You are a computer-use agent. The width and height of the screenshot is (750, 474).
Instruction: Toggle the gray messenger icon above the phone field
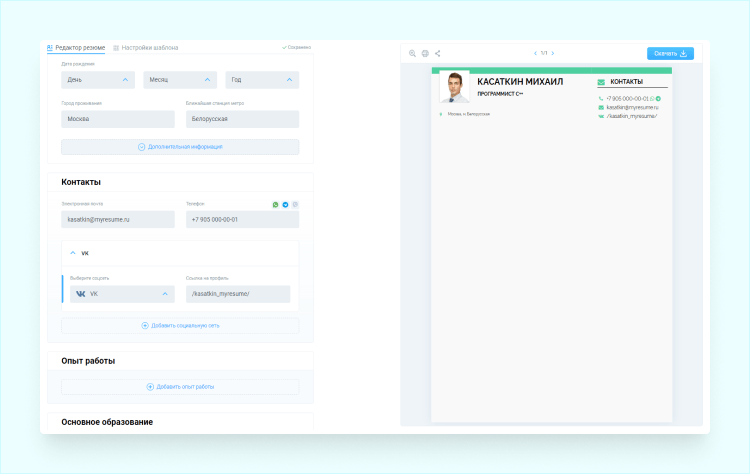pos(295,205)
